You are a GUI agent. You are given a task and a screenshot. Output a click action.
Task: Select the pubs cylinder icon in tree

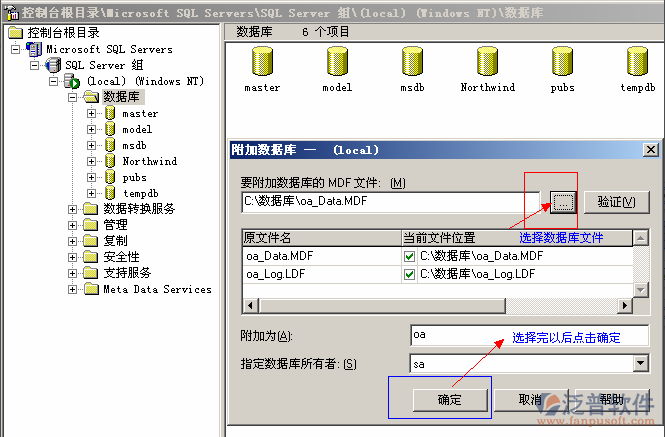coord(110,177)
